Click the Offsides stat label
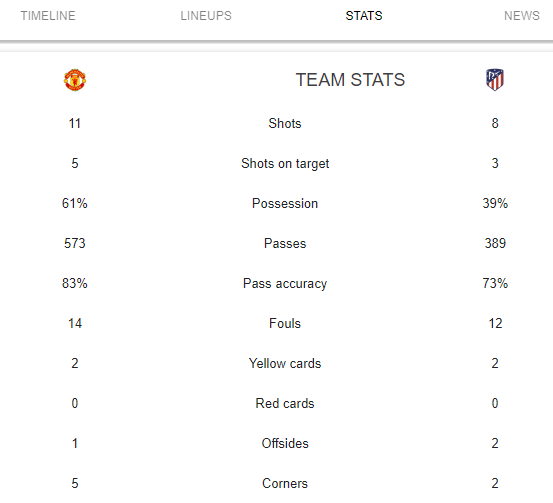This screenshot has width=553, height=503. click(285, 443)
